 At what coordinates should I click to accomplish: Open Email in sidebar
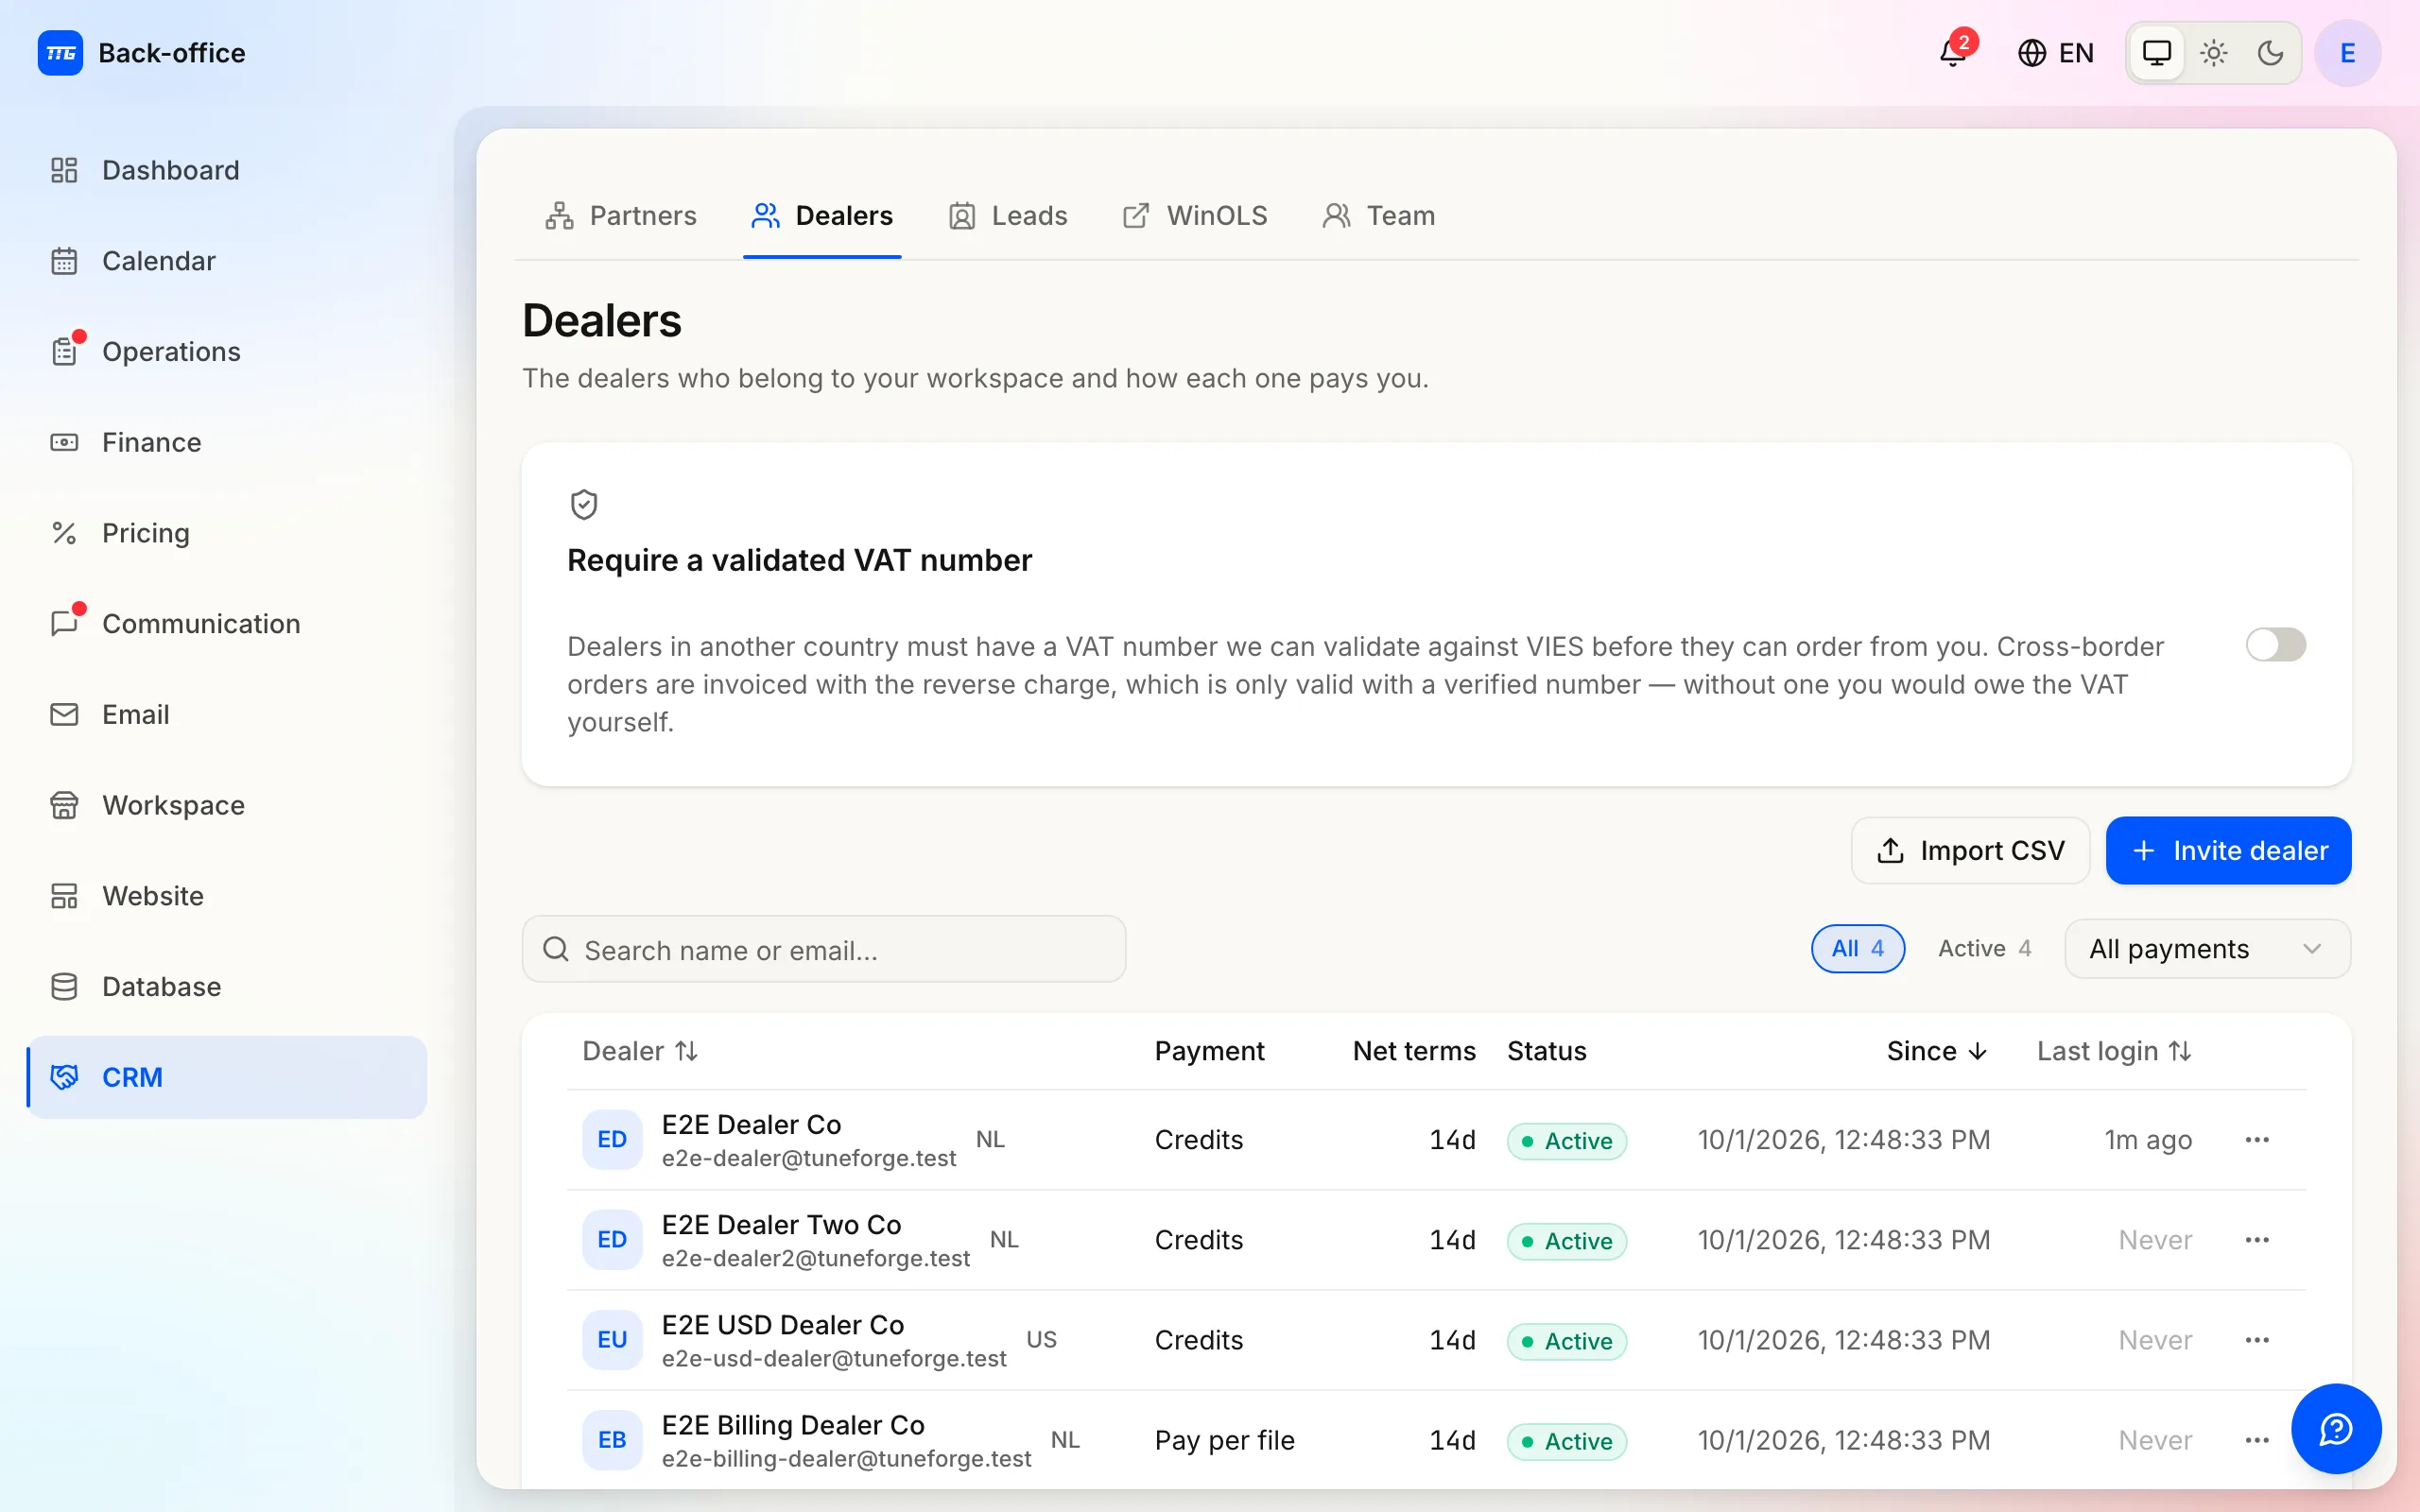point(227,714)
